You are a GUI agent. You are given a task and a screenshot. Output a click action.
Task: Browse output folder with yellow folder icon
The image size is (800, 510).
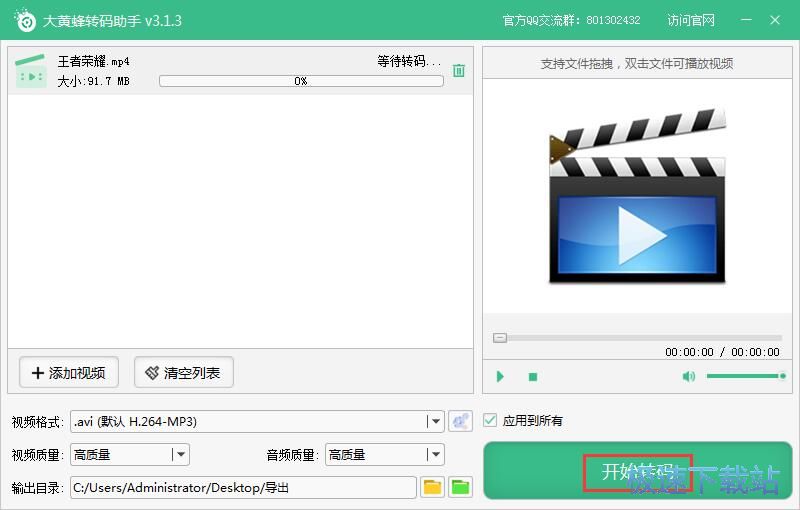[432, 488]
